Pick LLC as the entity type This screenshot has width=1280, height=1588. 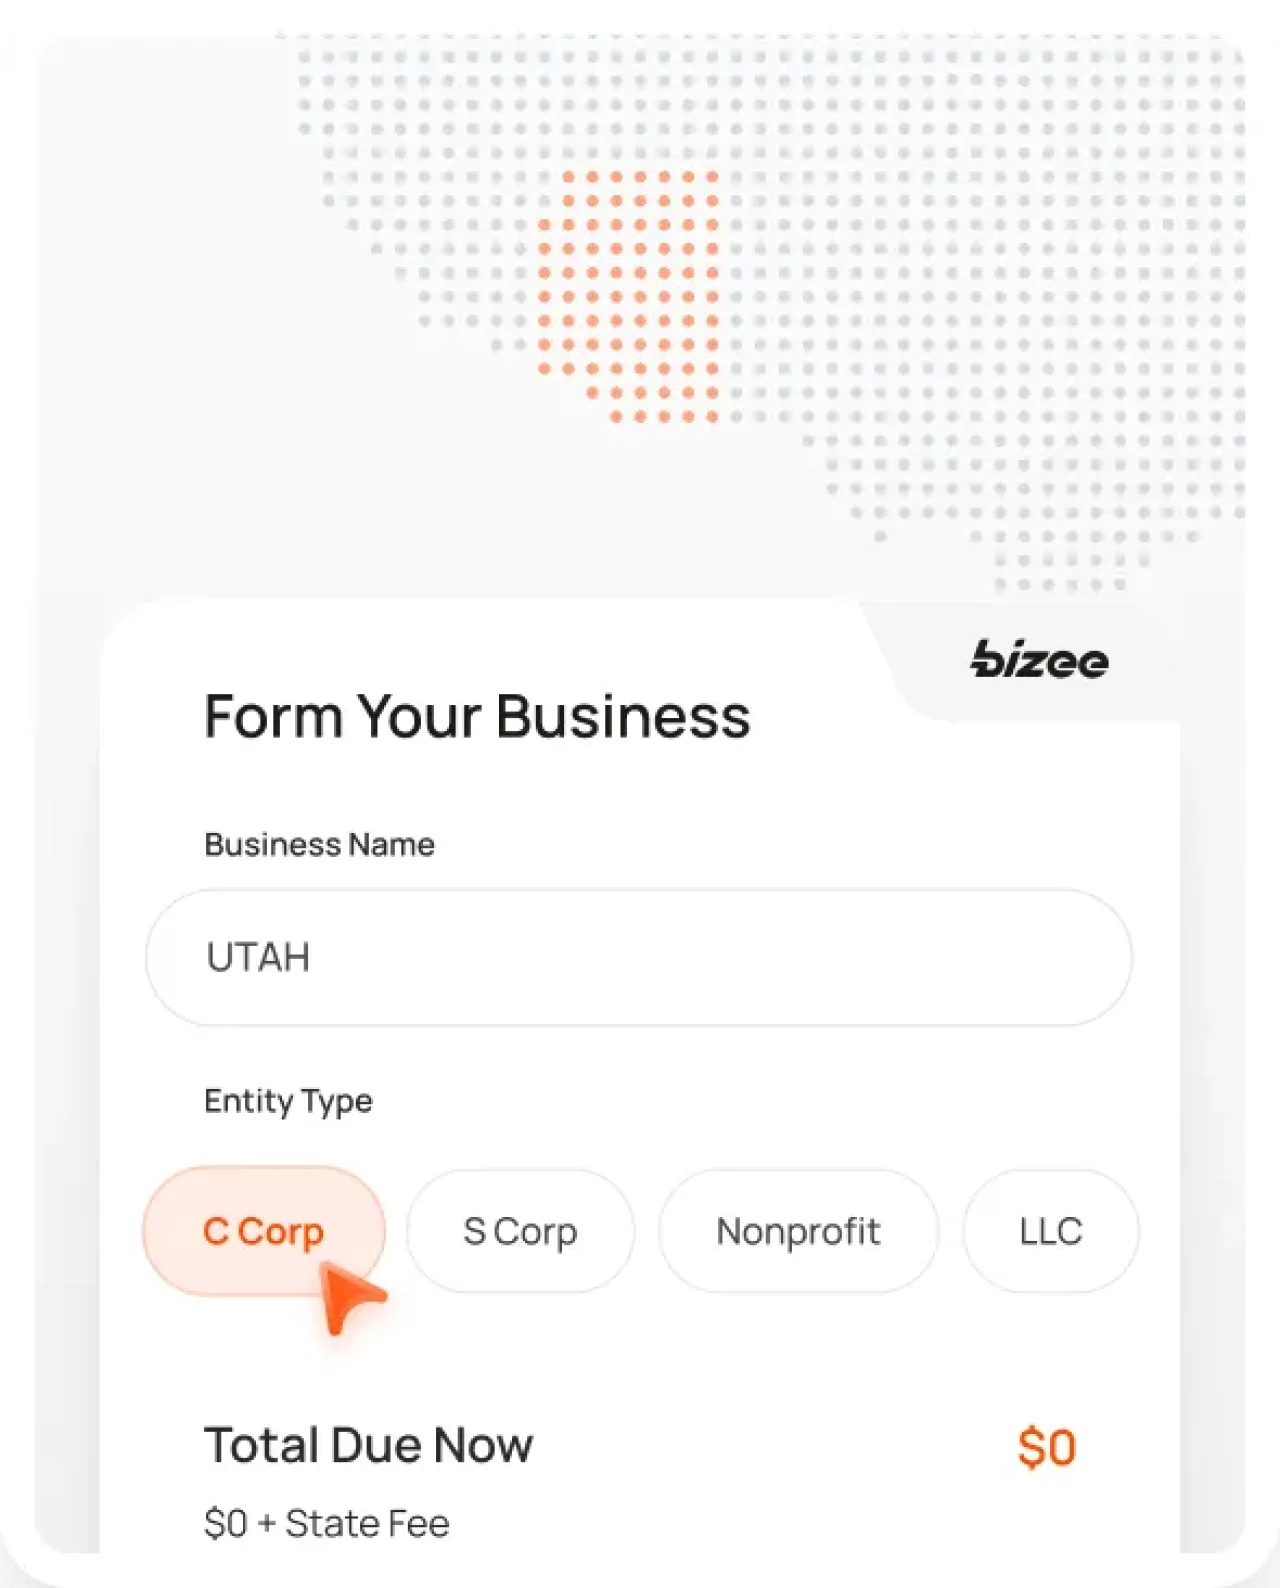[x=1050, y=1231]
